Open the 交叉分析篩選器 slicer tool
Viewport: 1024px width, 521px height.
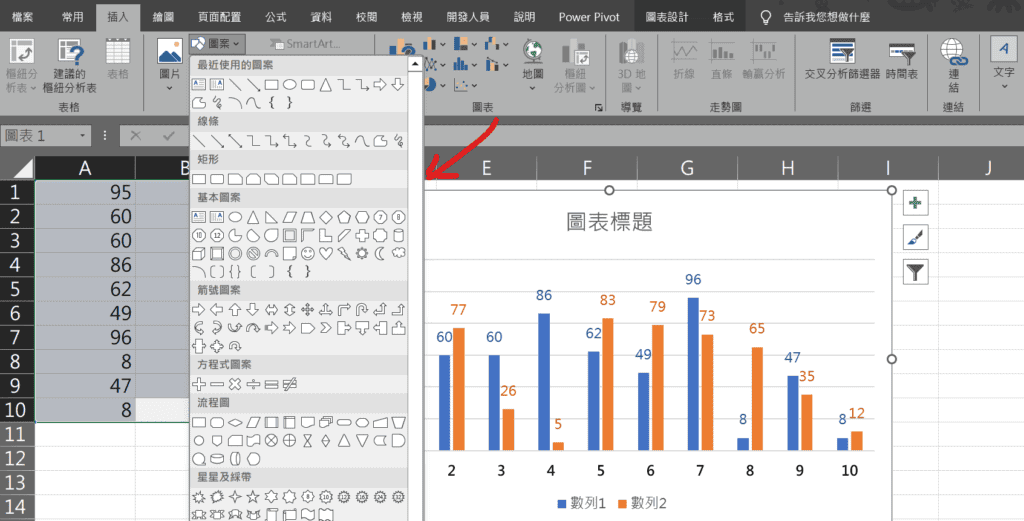coord(842,61)
